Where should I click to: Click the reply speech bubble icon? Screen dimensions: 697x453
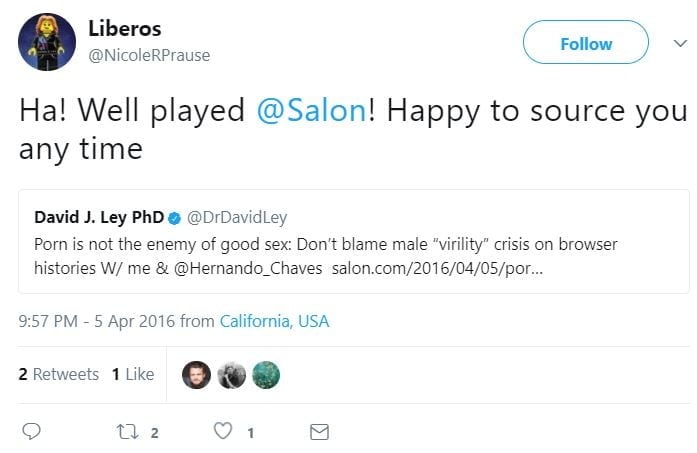point(32,432)
